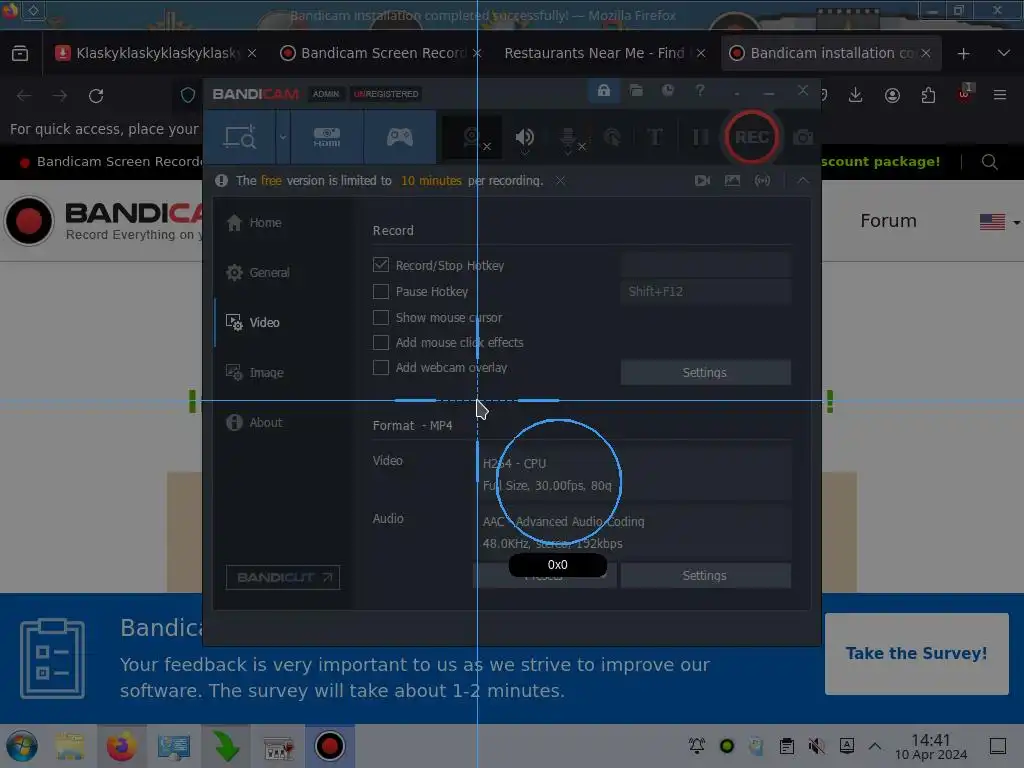Show hidden system tray icons
The width and height of the screenshot is (1024, 768).
coord(875,746)
